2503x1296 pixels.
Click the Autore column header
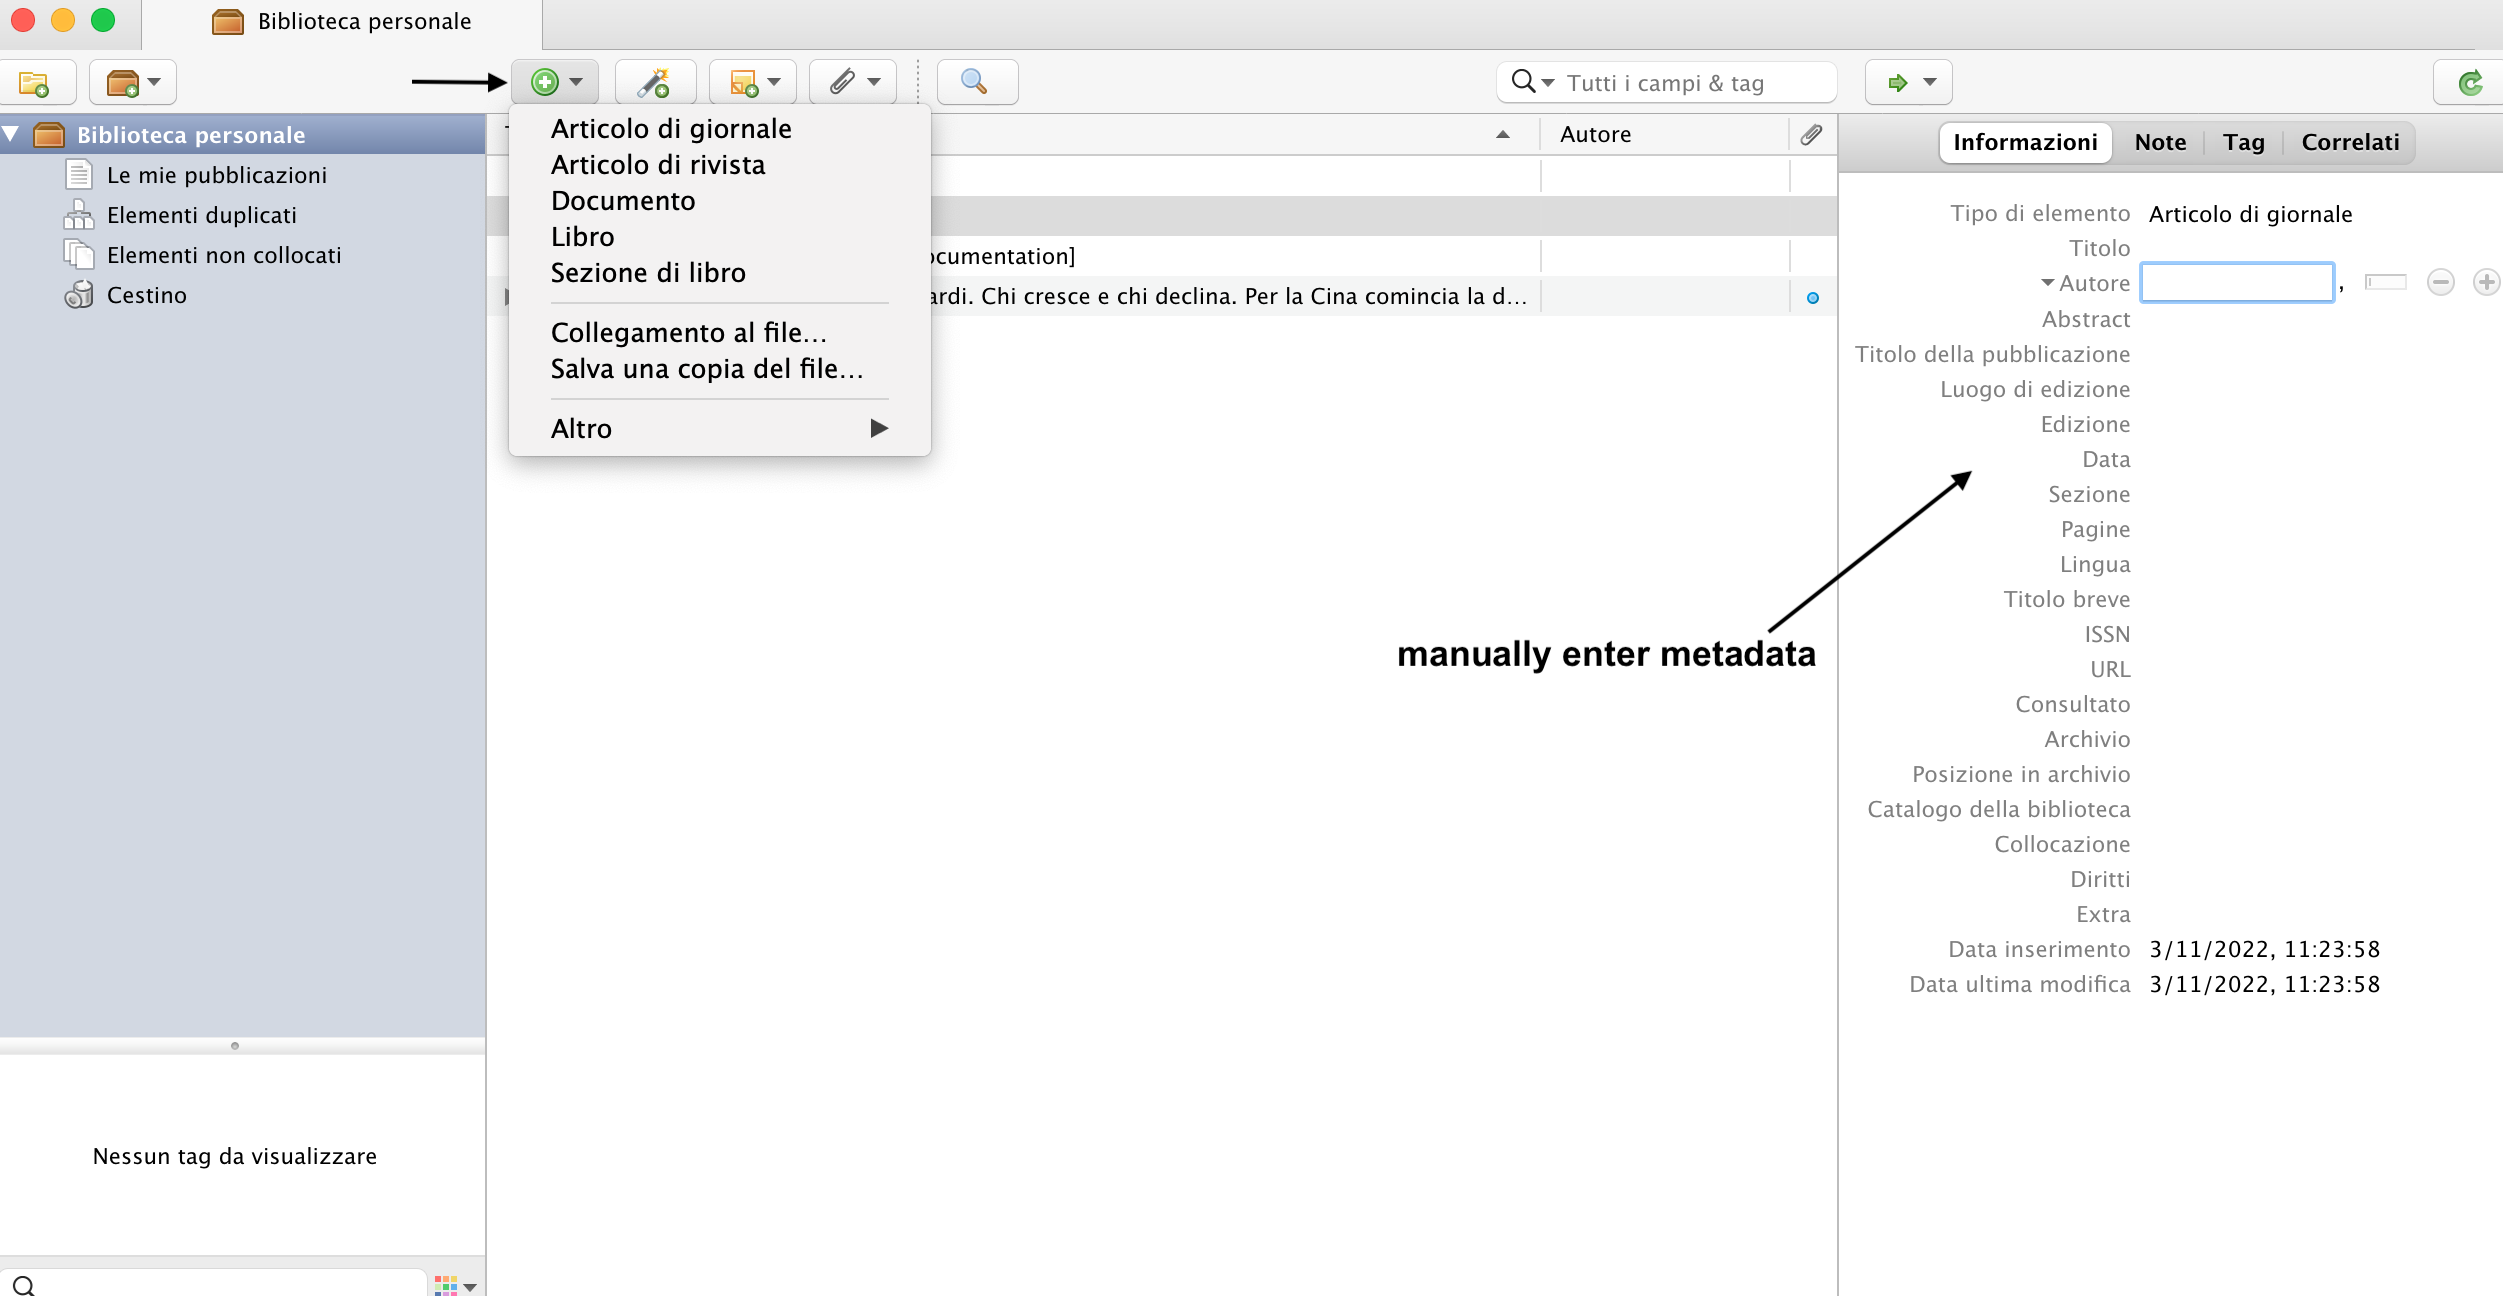pos(1664,134)
